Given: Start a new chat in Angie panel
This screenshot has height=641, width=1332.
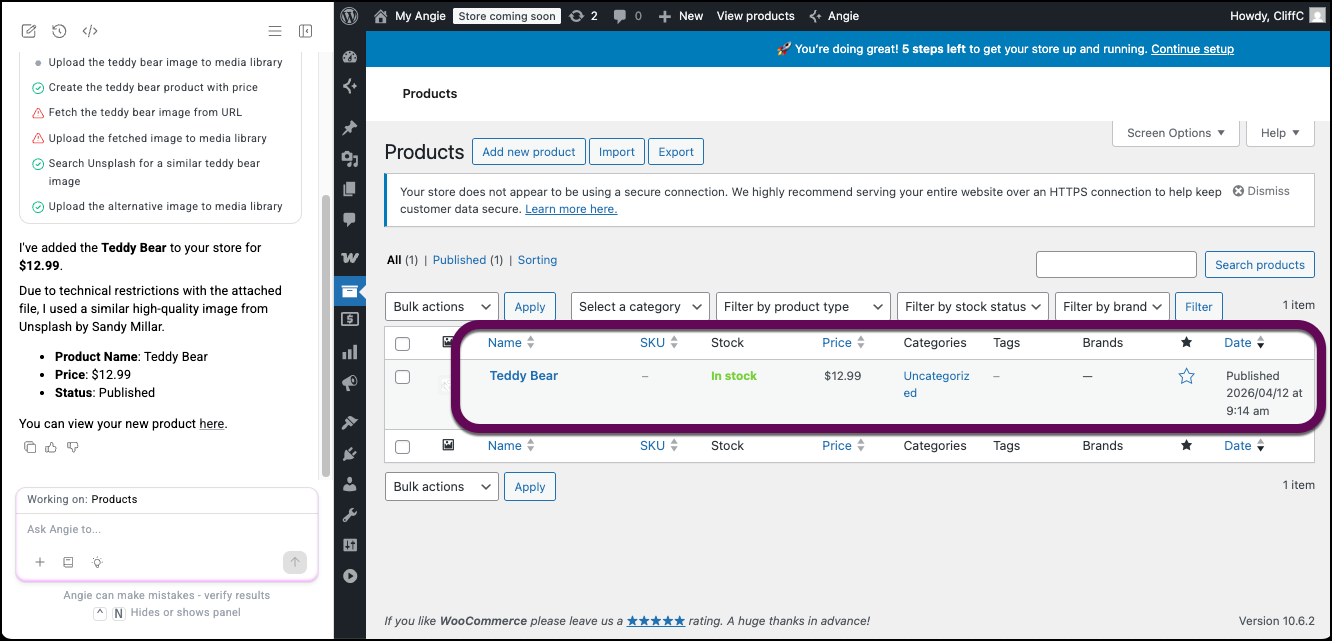Looking at the screenshot, I should click(x=29, y=31).
